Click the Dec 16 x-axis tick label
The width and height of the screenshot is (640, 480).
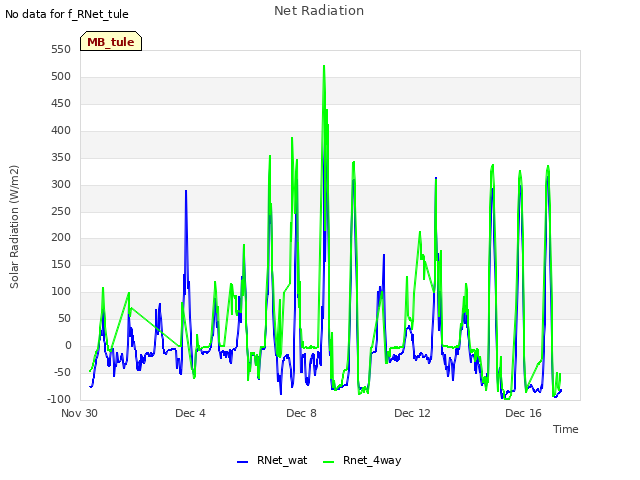click(523, 413)
